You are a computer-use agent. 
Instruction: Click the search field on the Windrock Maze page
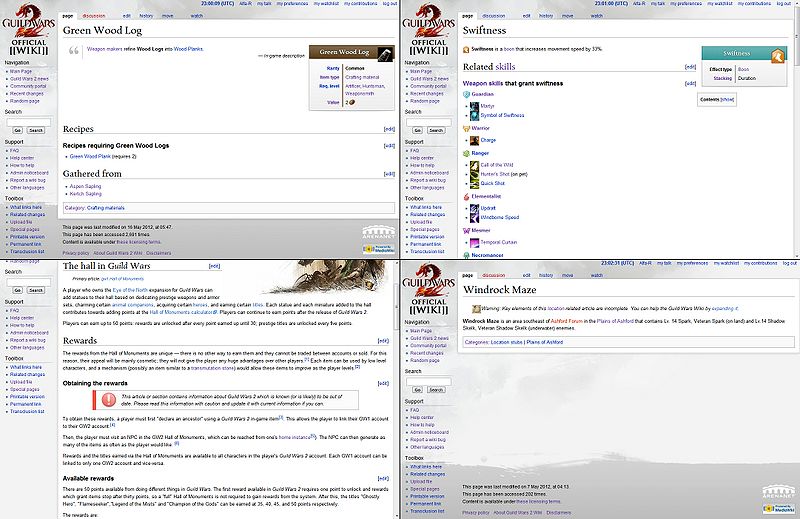tap(429, 381)
